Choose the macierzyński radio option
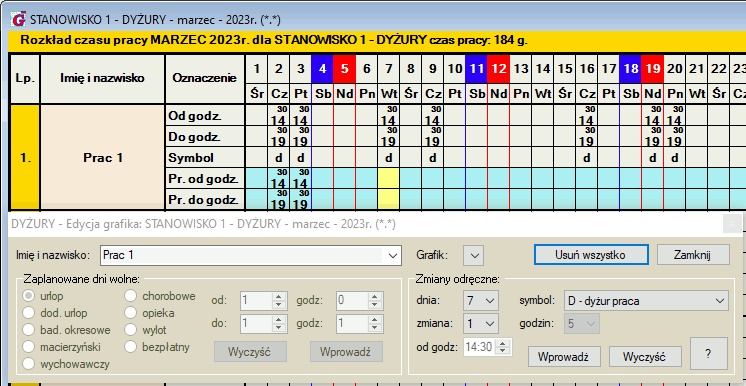 click(29, 347)
